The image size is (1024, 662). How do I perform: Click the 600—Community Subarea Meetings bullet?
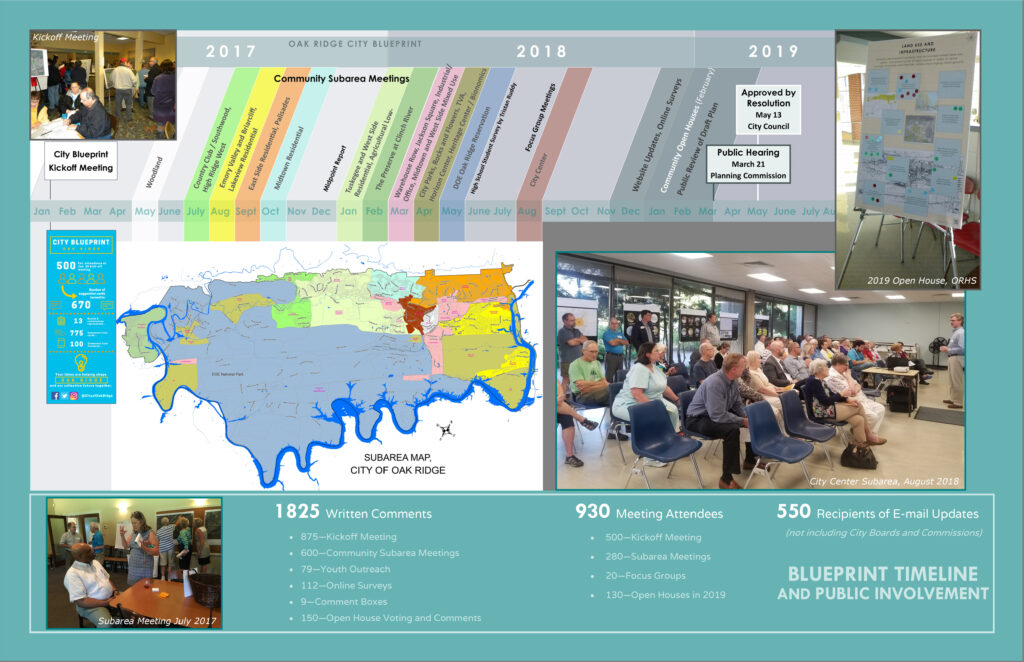point(379,553)
